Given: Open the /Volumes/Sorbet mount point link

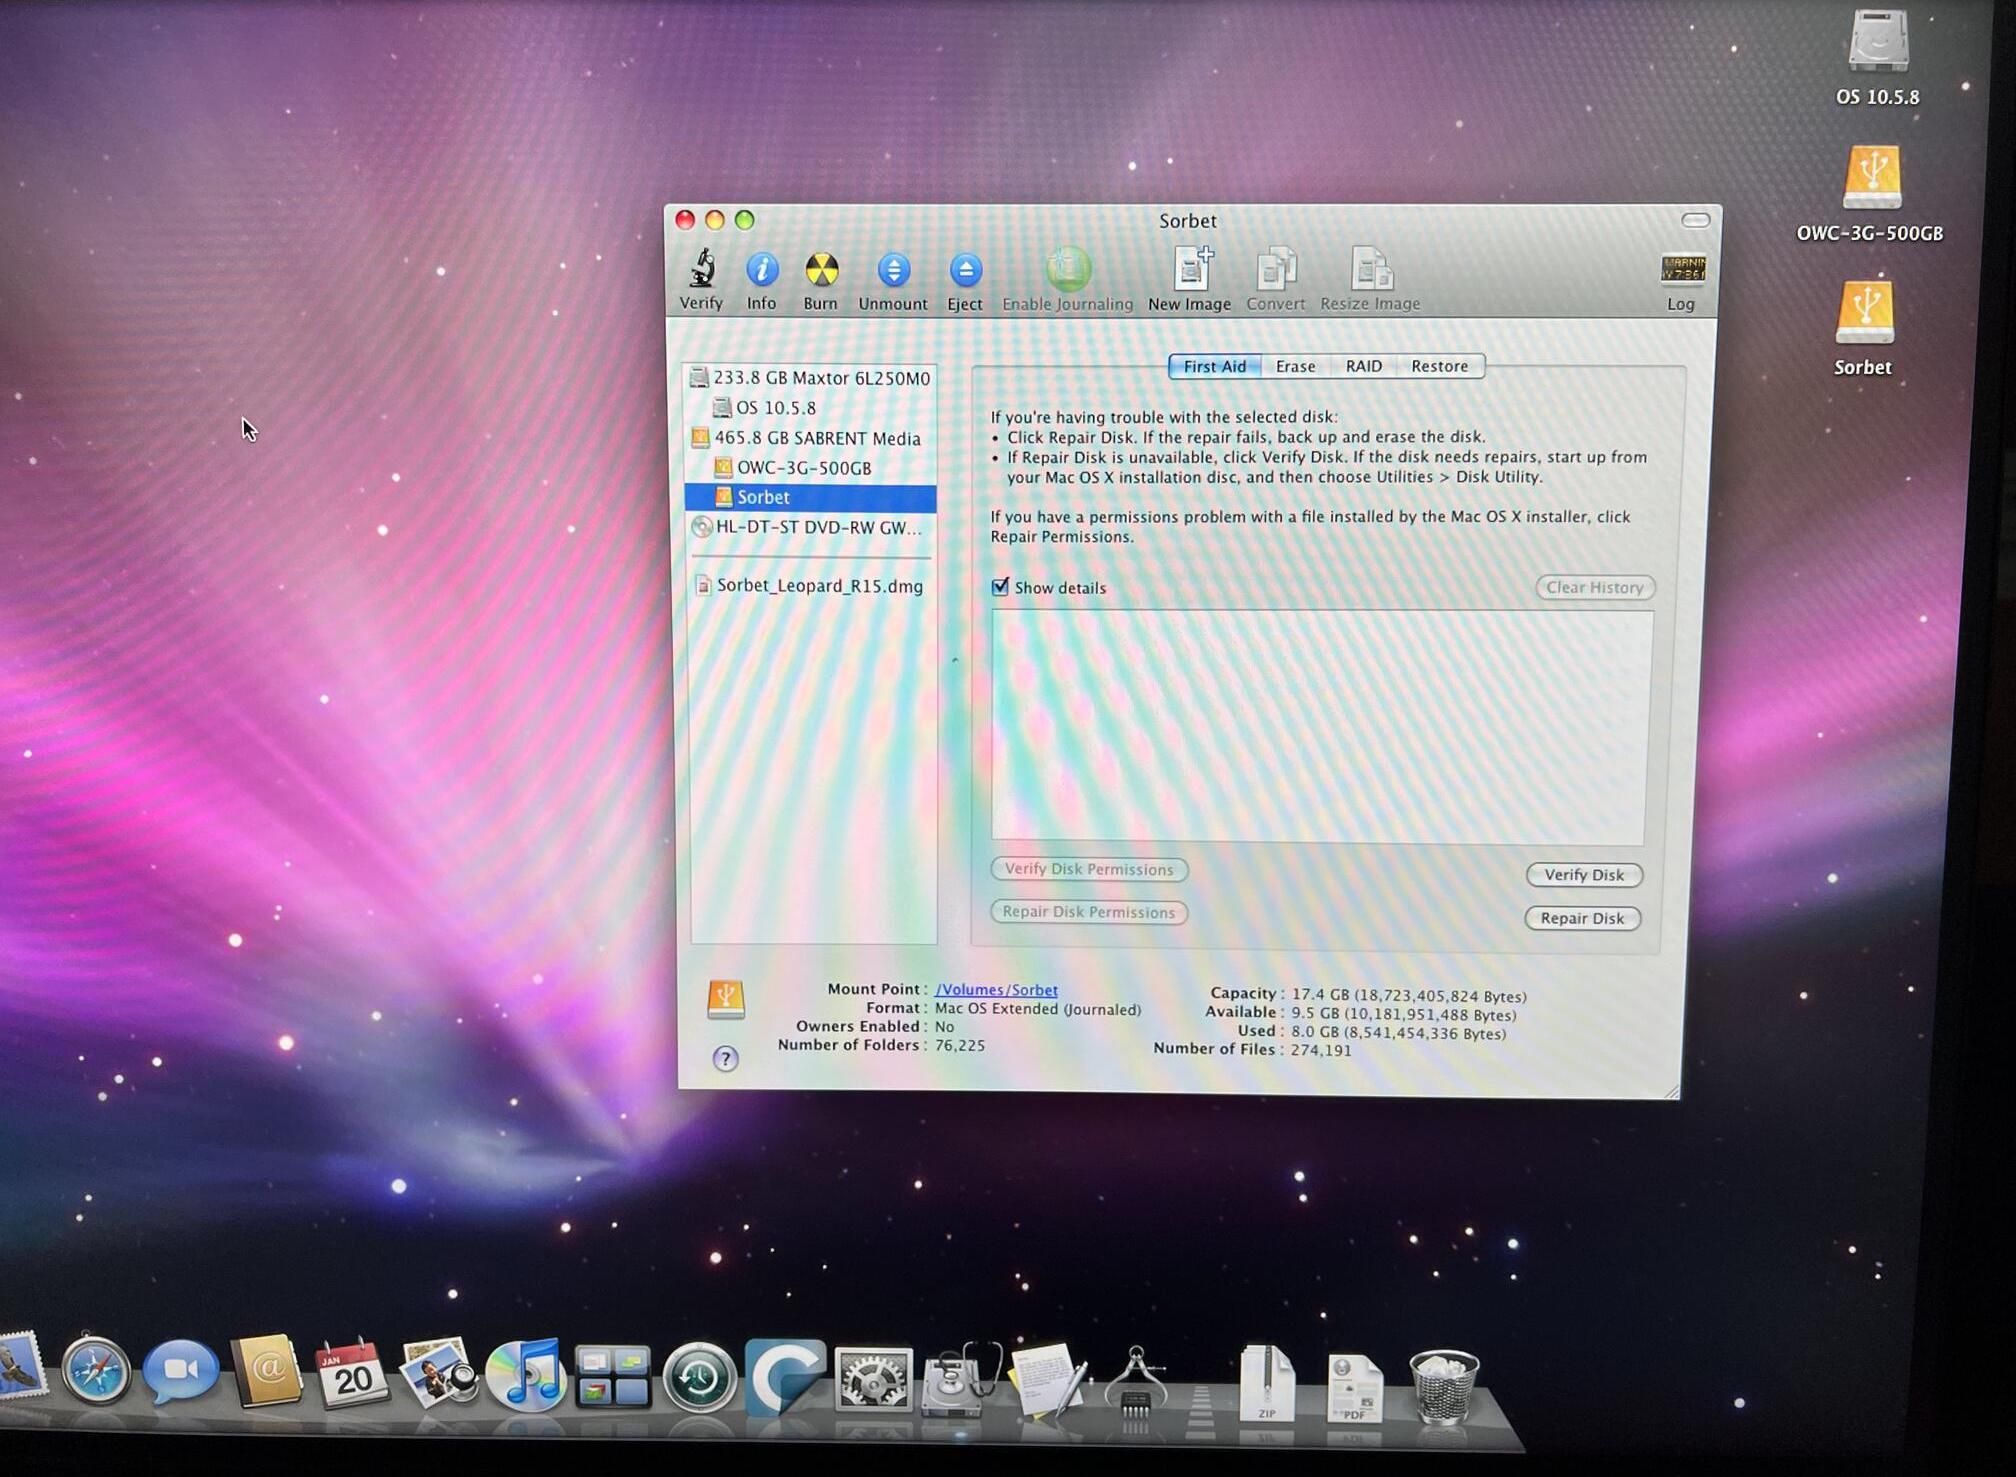Looking at the screenshot, I should tap(996, 990).
